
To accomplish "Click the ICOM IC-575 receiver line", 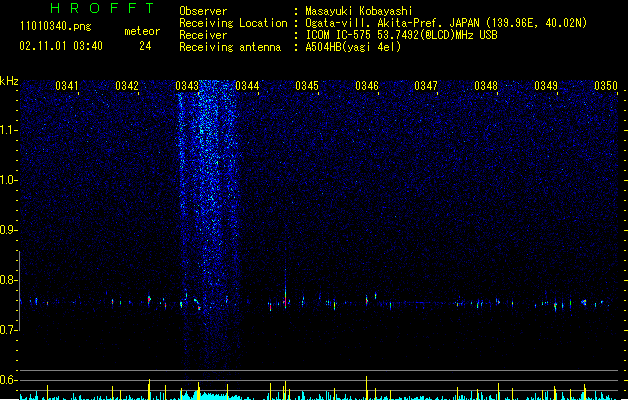I will (401, 35).
